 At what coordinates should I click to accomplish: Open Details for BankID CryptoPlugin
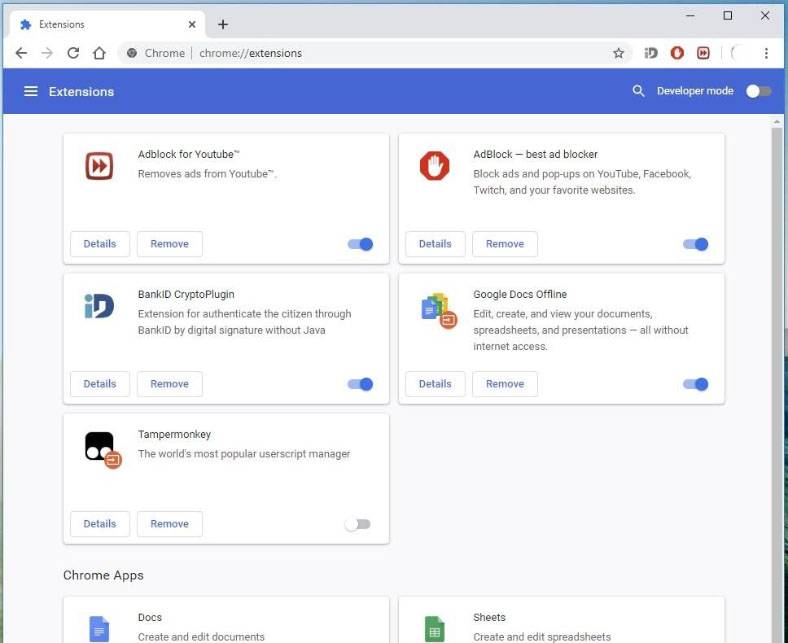[x=100, y=384]
